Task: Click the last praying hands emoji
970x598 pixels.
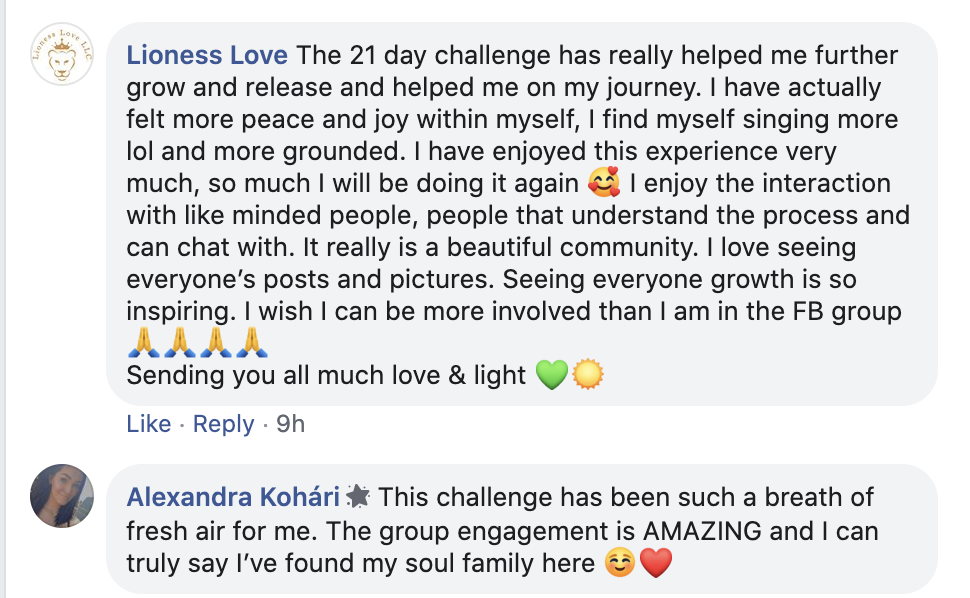Action: [252, 343]
